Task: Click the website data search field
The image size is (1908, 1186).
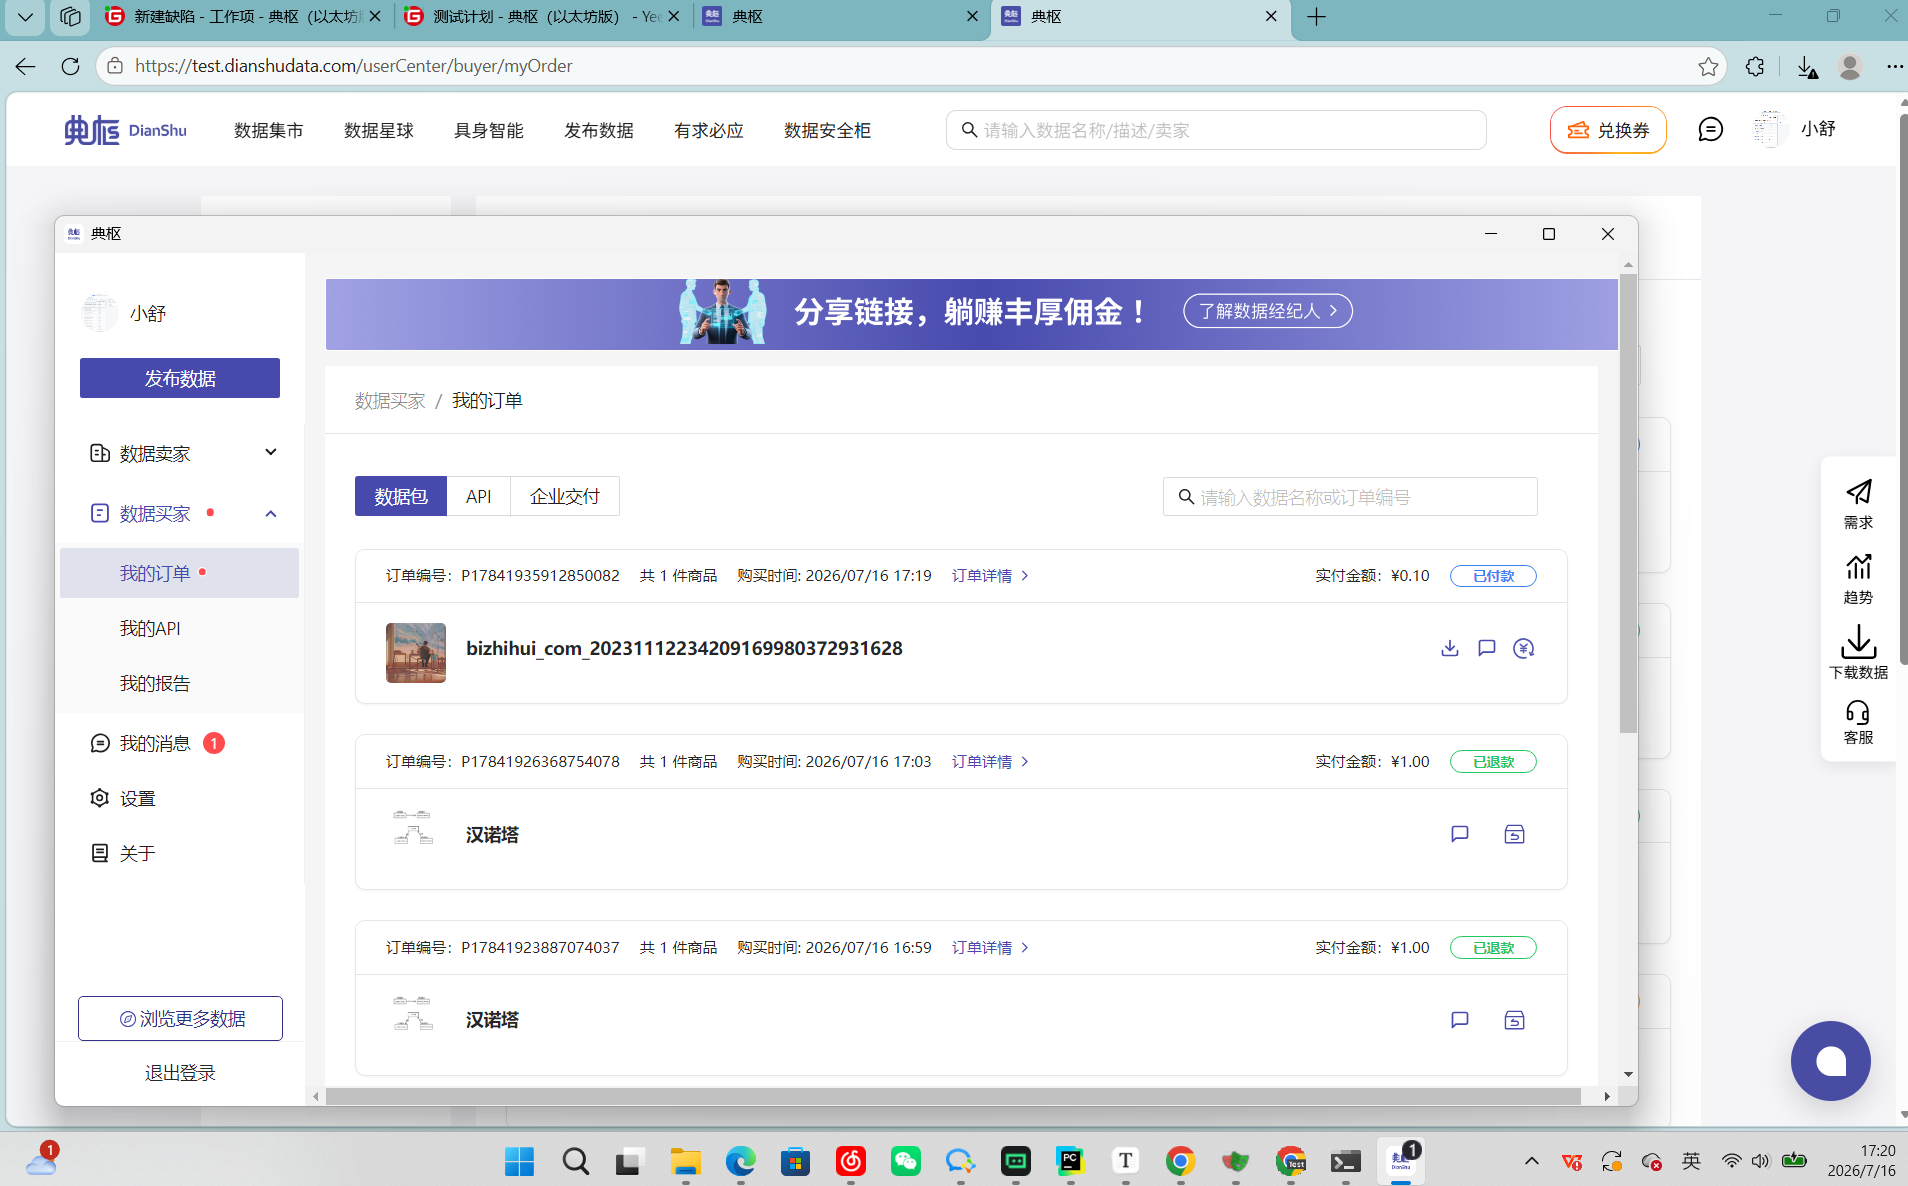Action: pyautogui.click(x=1216, y=130)
